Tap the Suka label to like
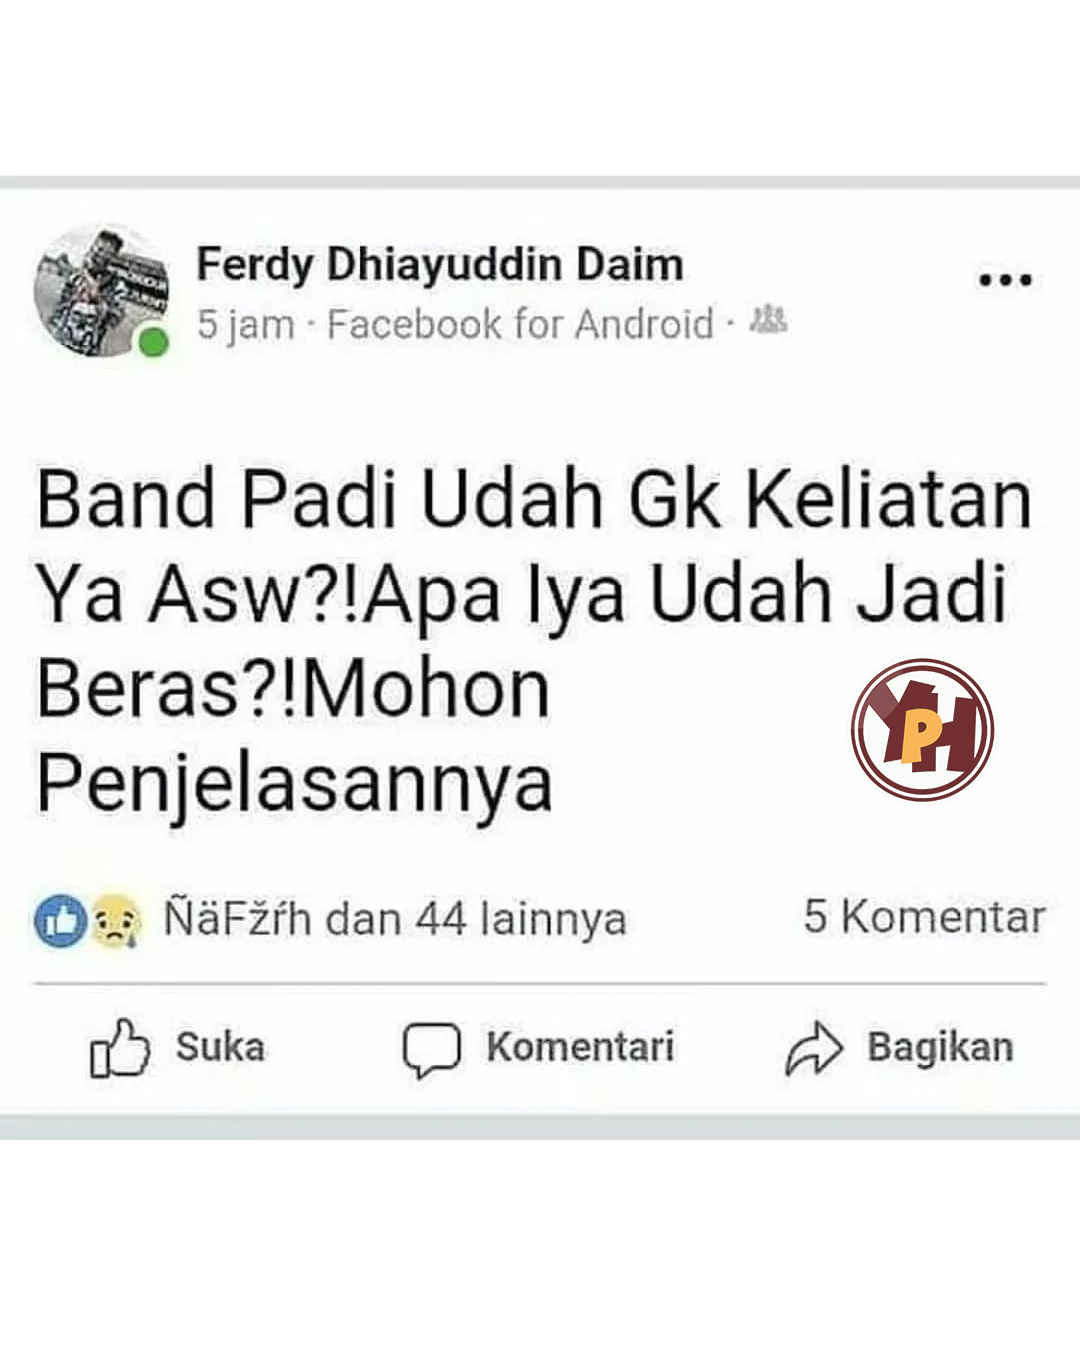This screenshot has width=1080, height=1350. [221, 1047]
